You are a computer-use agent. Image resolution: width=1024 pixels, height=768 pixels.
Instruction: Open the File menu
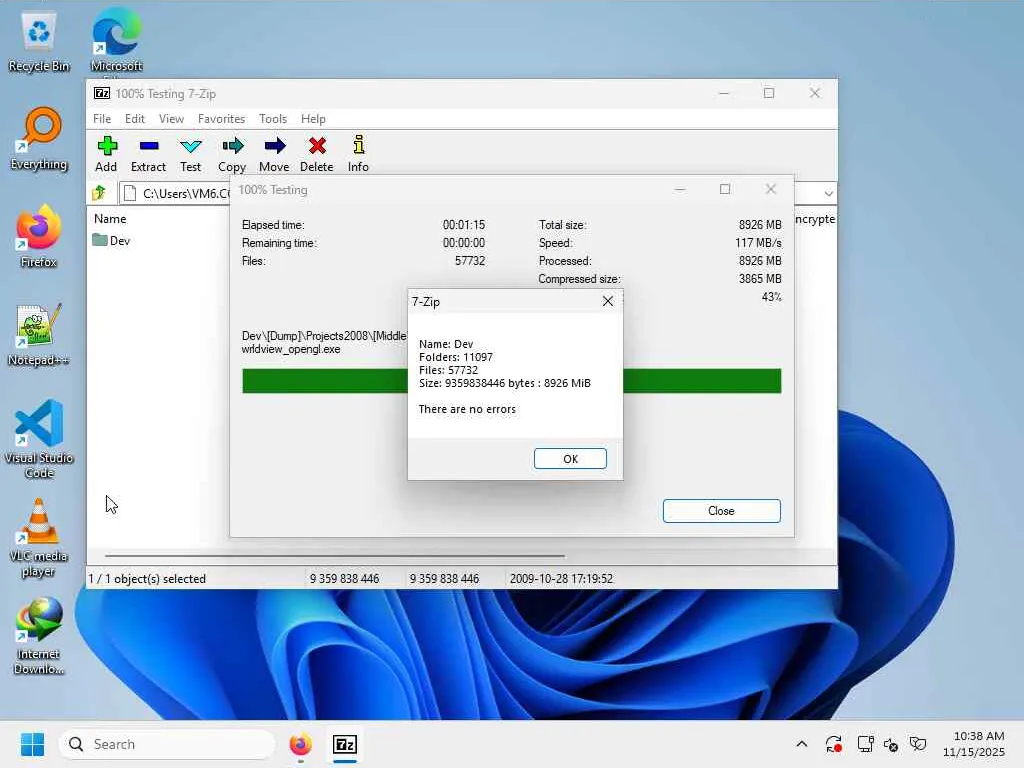102,119
